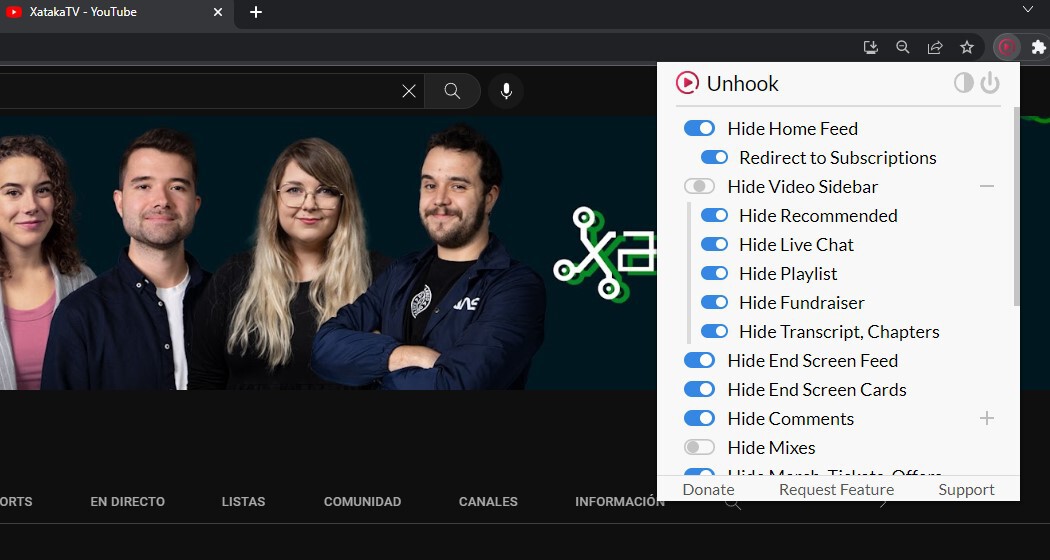Click the install app icon in address bar

[871, 47]
